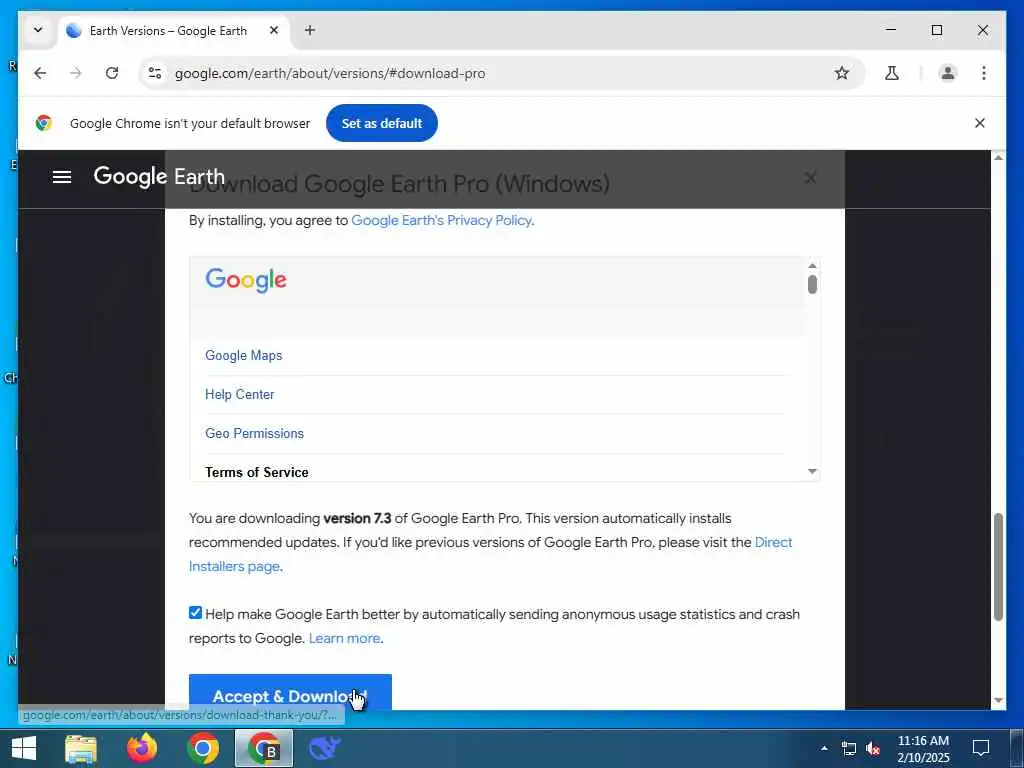
Task: Open the blue whale app in taskbar
Action: coord(325,748)
